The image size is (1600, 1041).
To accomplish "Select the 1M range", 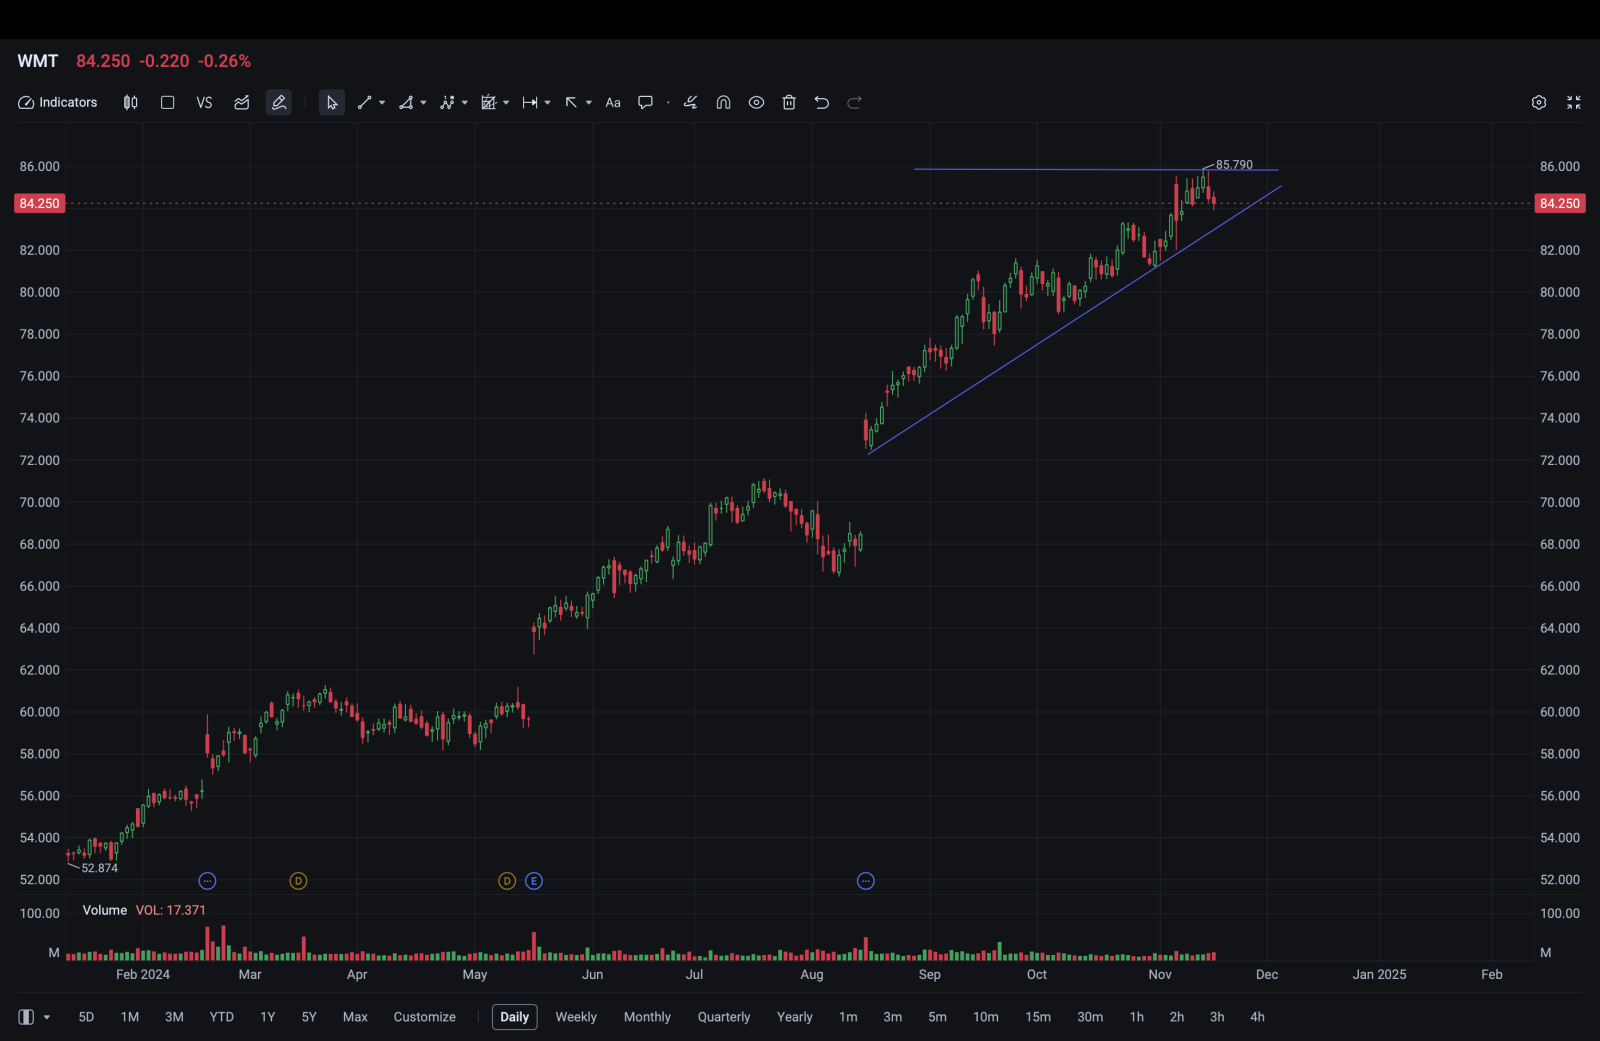I will [x=130, y=1017].
